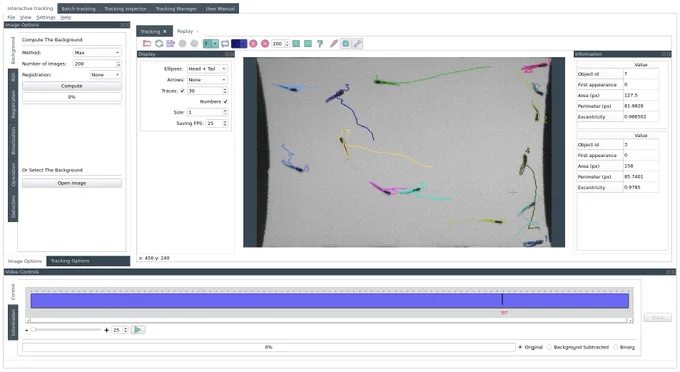Toggle the wrench tool button

(x=357, y=43)
